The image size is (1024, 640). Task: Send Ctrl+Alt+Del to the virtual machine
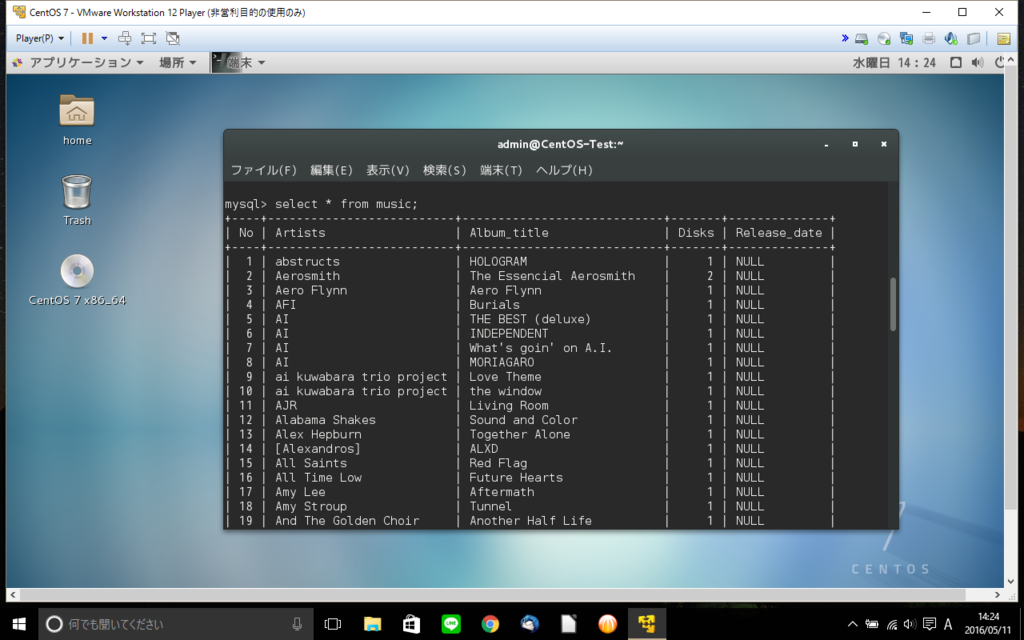[124, 39]
